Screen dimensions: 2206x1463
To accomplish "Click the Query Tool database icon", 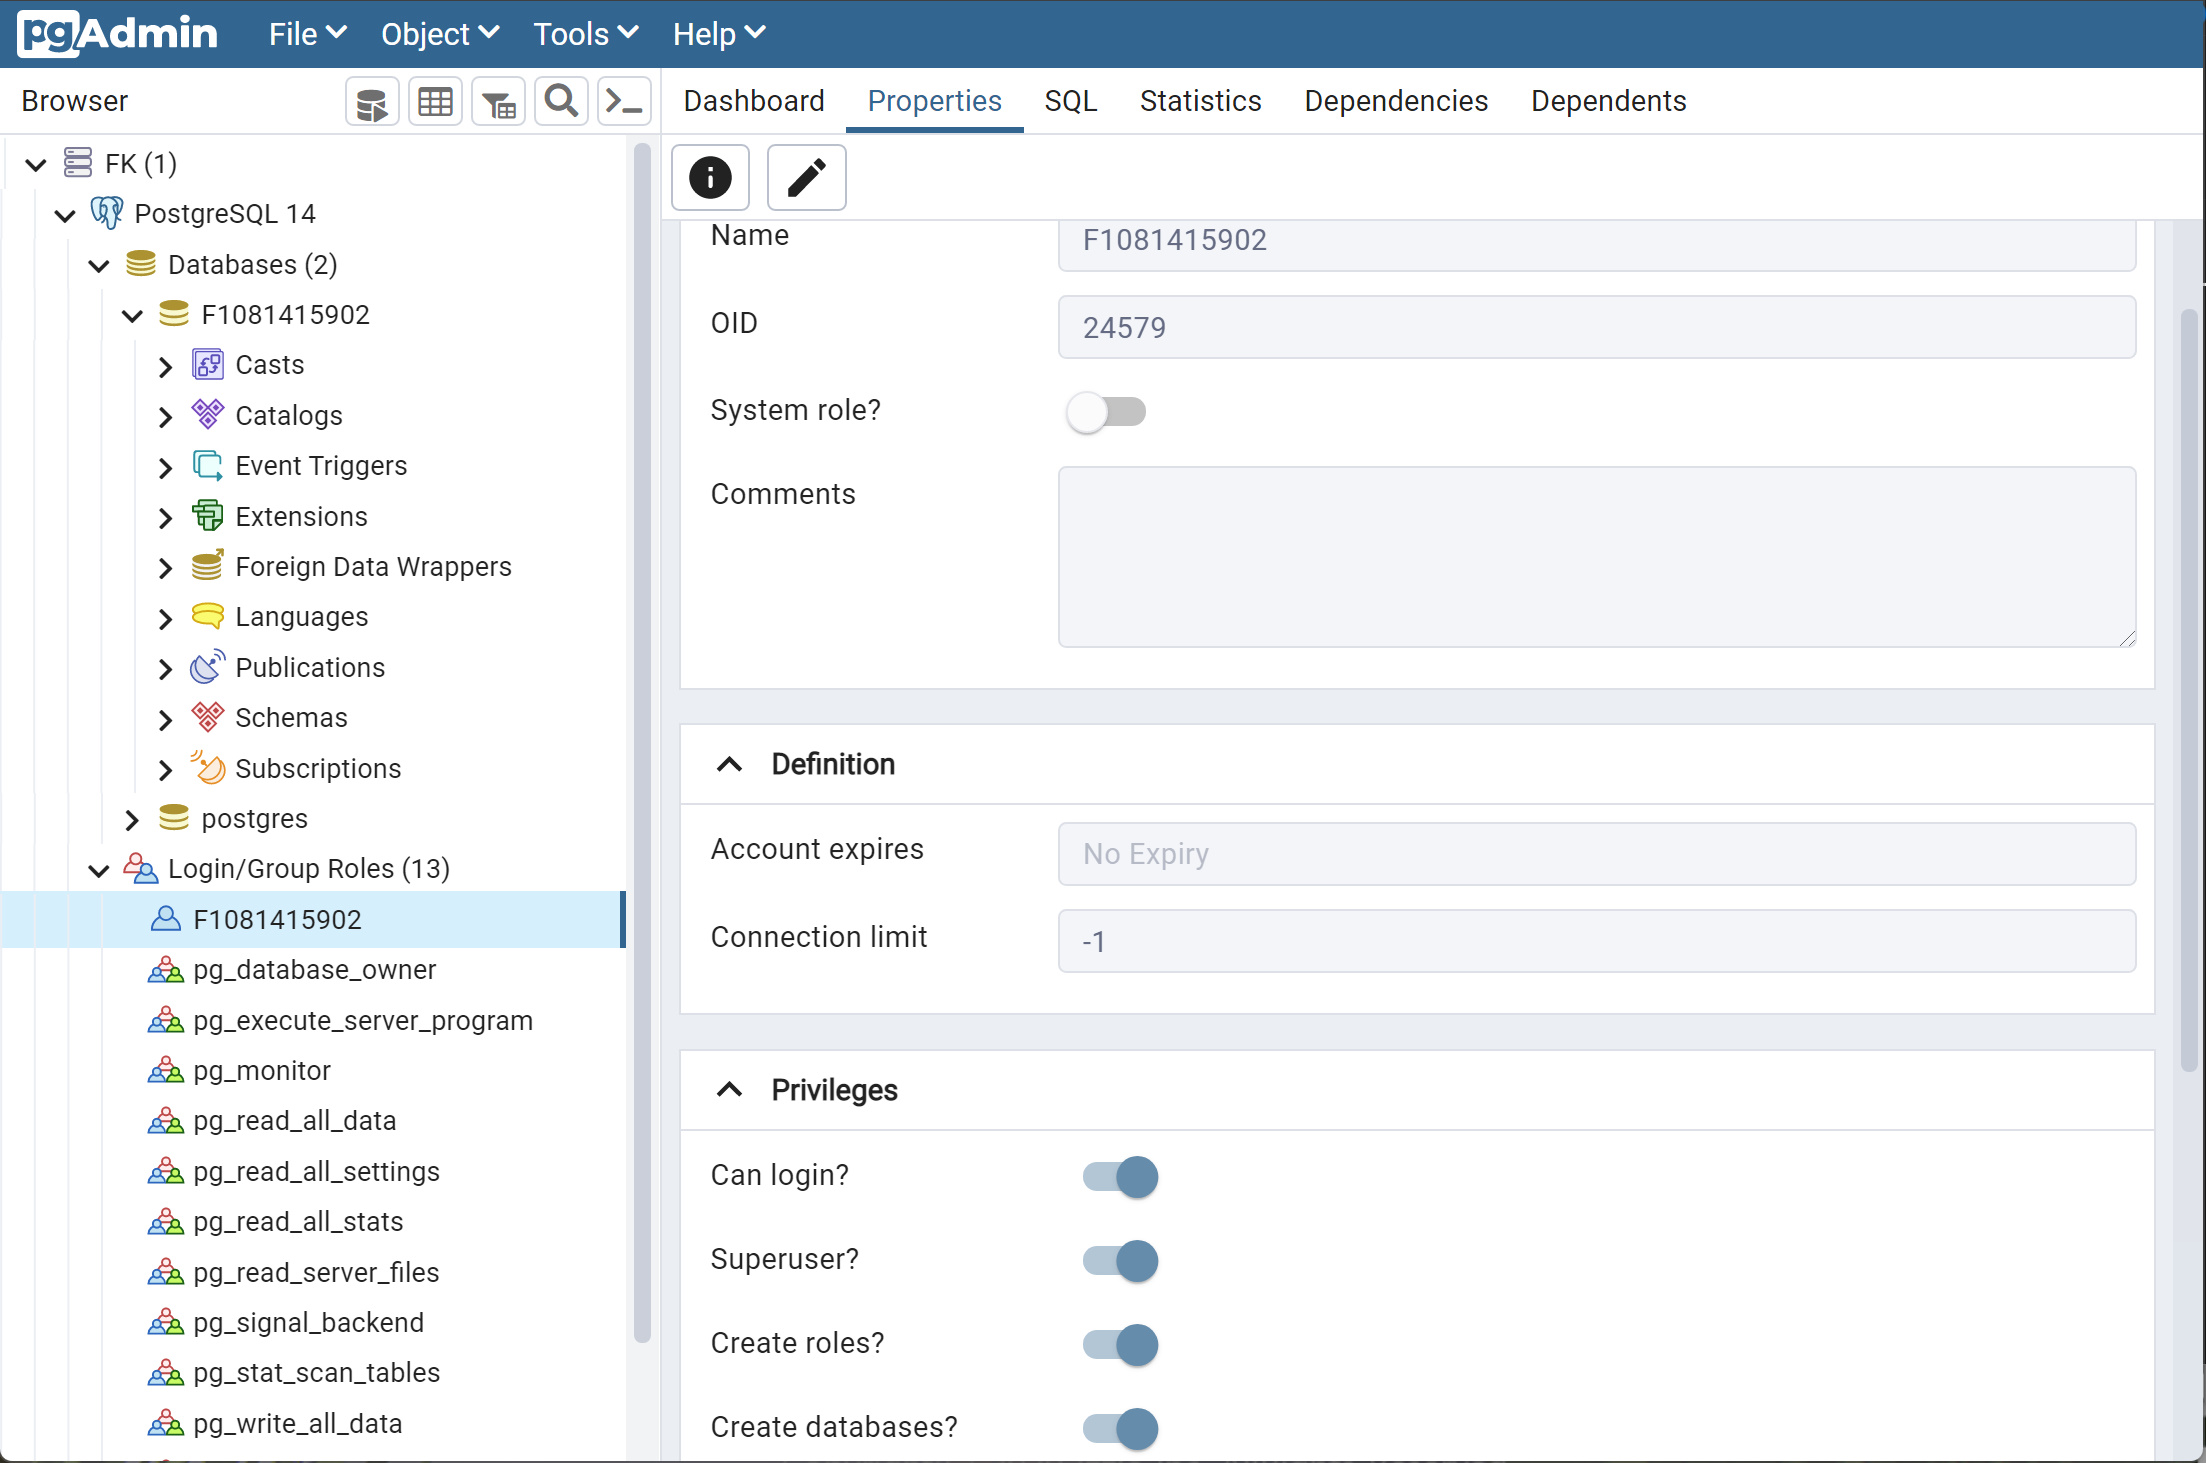I will tap(372, 102).
